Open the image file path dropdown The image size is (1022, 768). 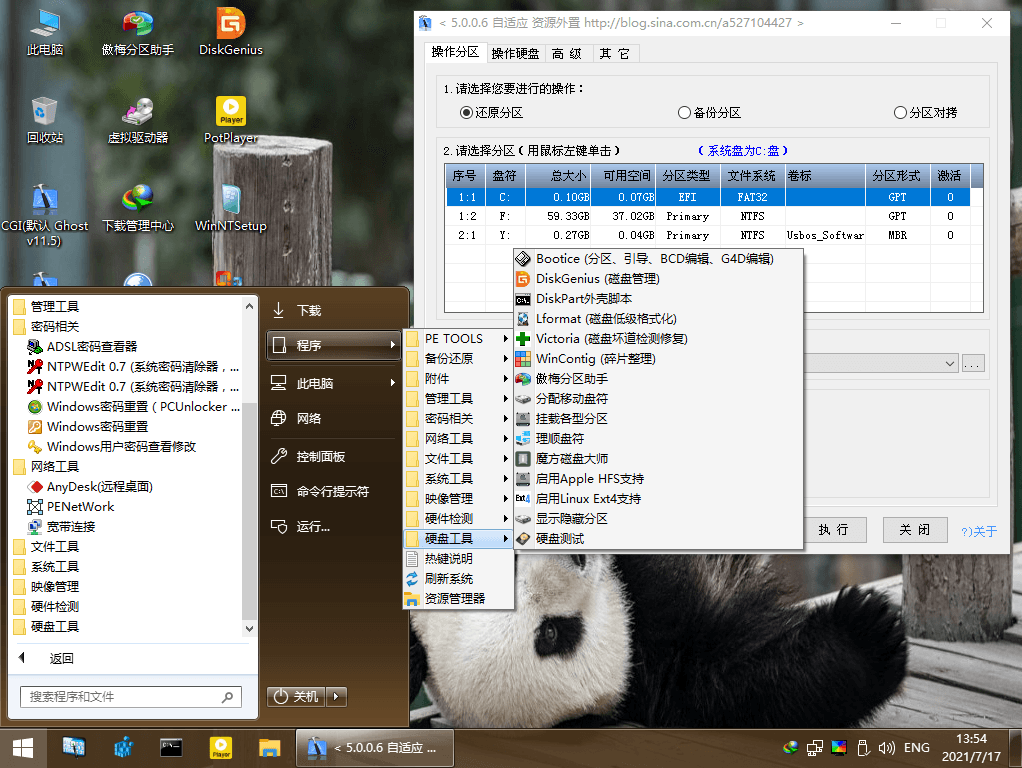950,364
